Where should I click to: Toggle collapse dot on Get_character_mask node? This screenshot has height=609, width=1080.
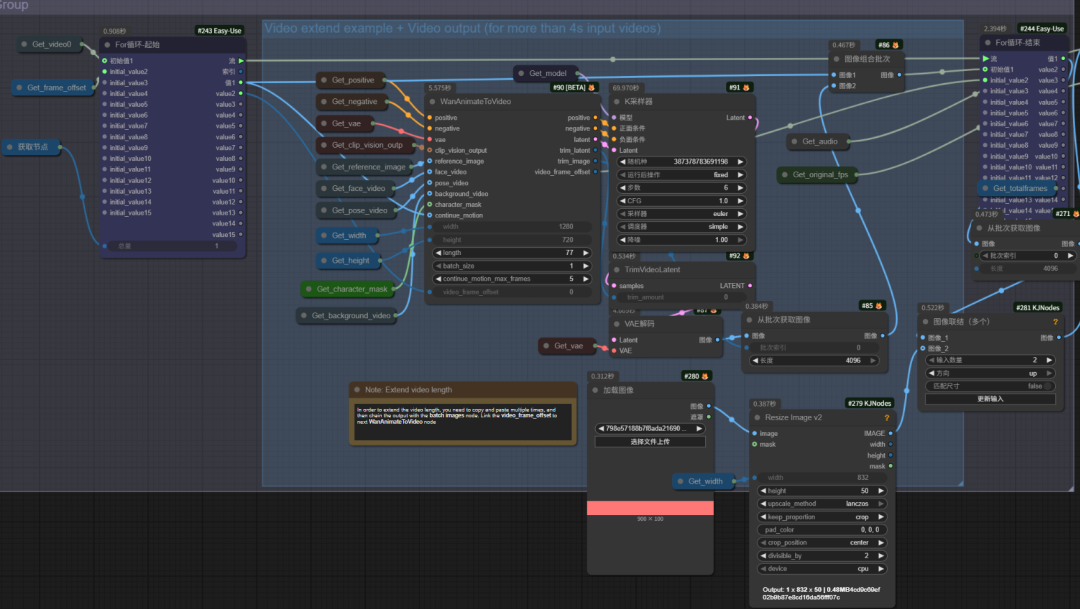pyautogui.click(x=309, y=289)
